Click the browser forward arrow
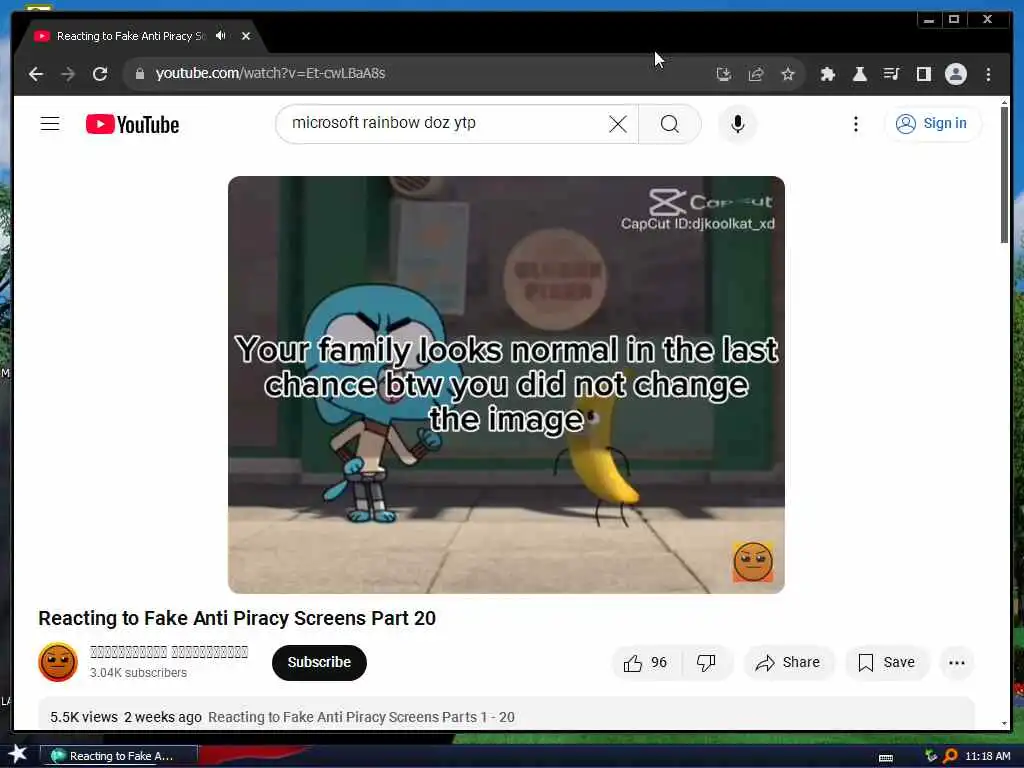Screen dimensions: 1024x768 tap(68, 74)
